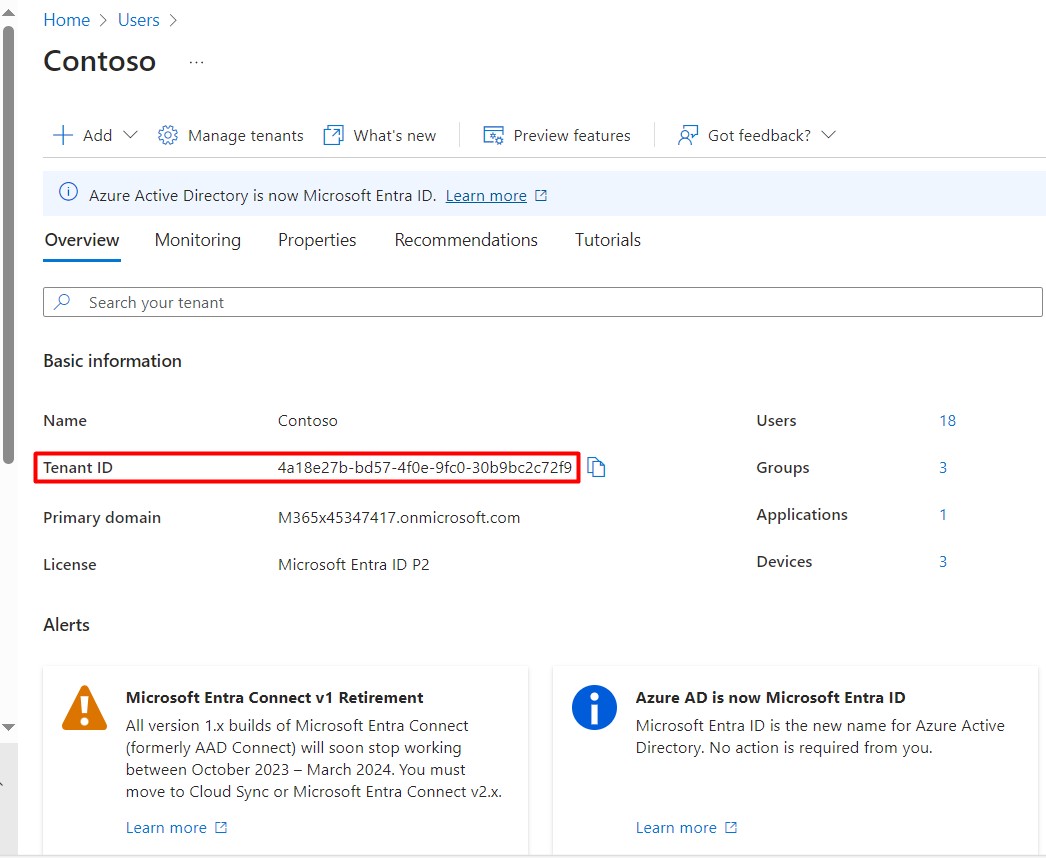The width and height of the screenshot is (1046, 858).
Task: Click the Alerts section heading
Action: [66, 625]
